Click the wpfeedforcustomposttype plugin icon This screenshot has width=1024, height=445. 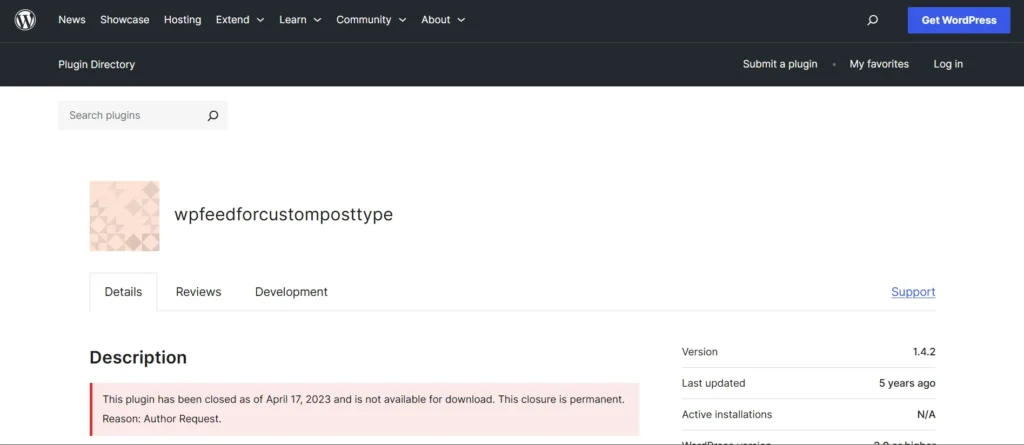tap(124, 215)
